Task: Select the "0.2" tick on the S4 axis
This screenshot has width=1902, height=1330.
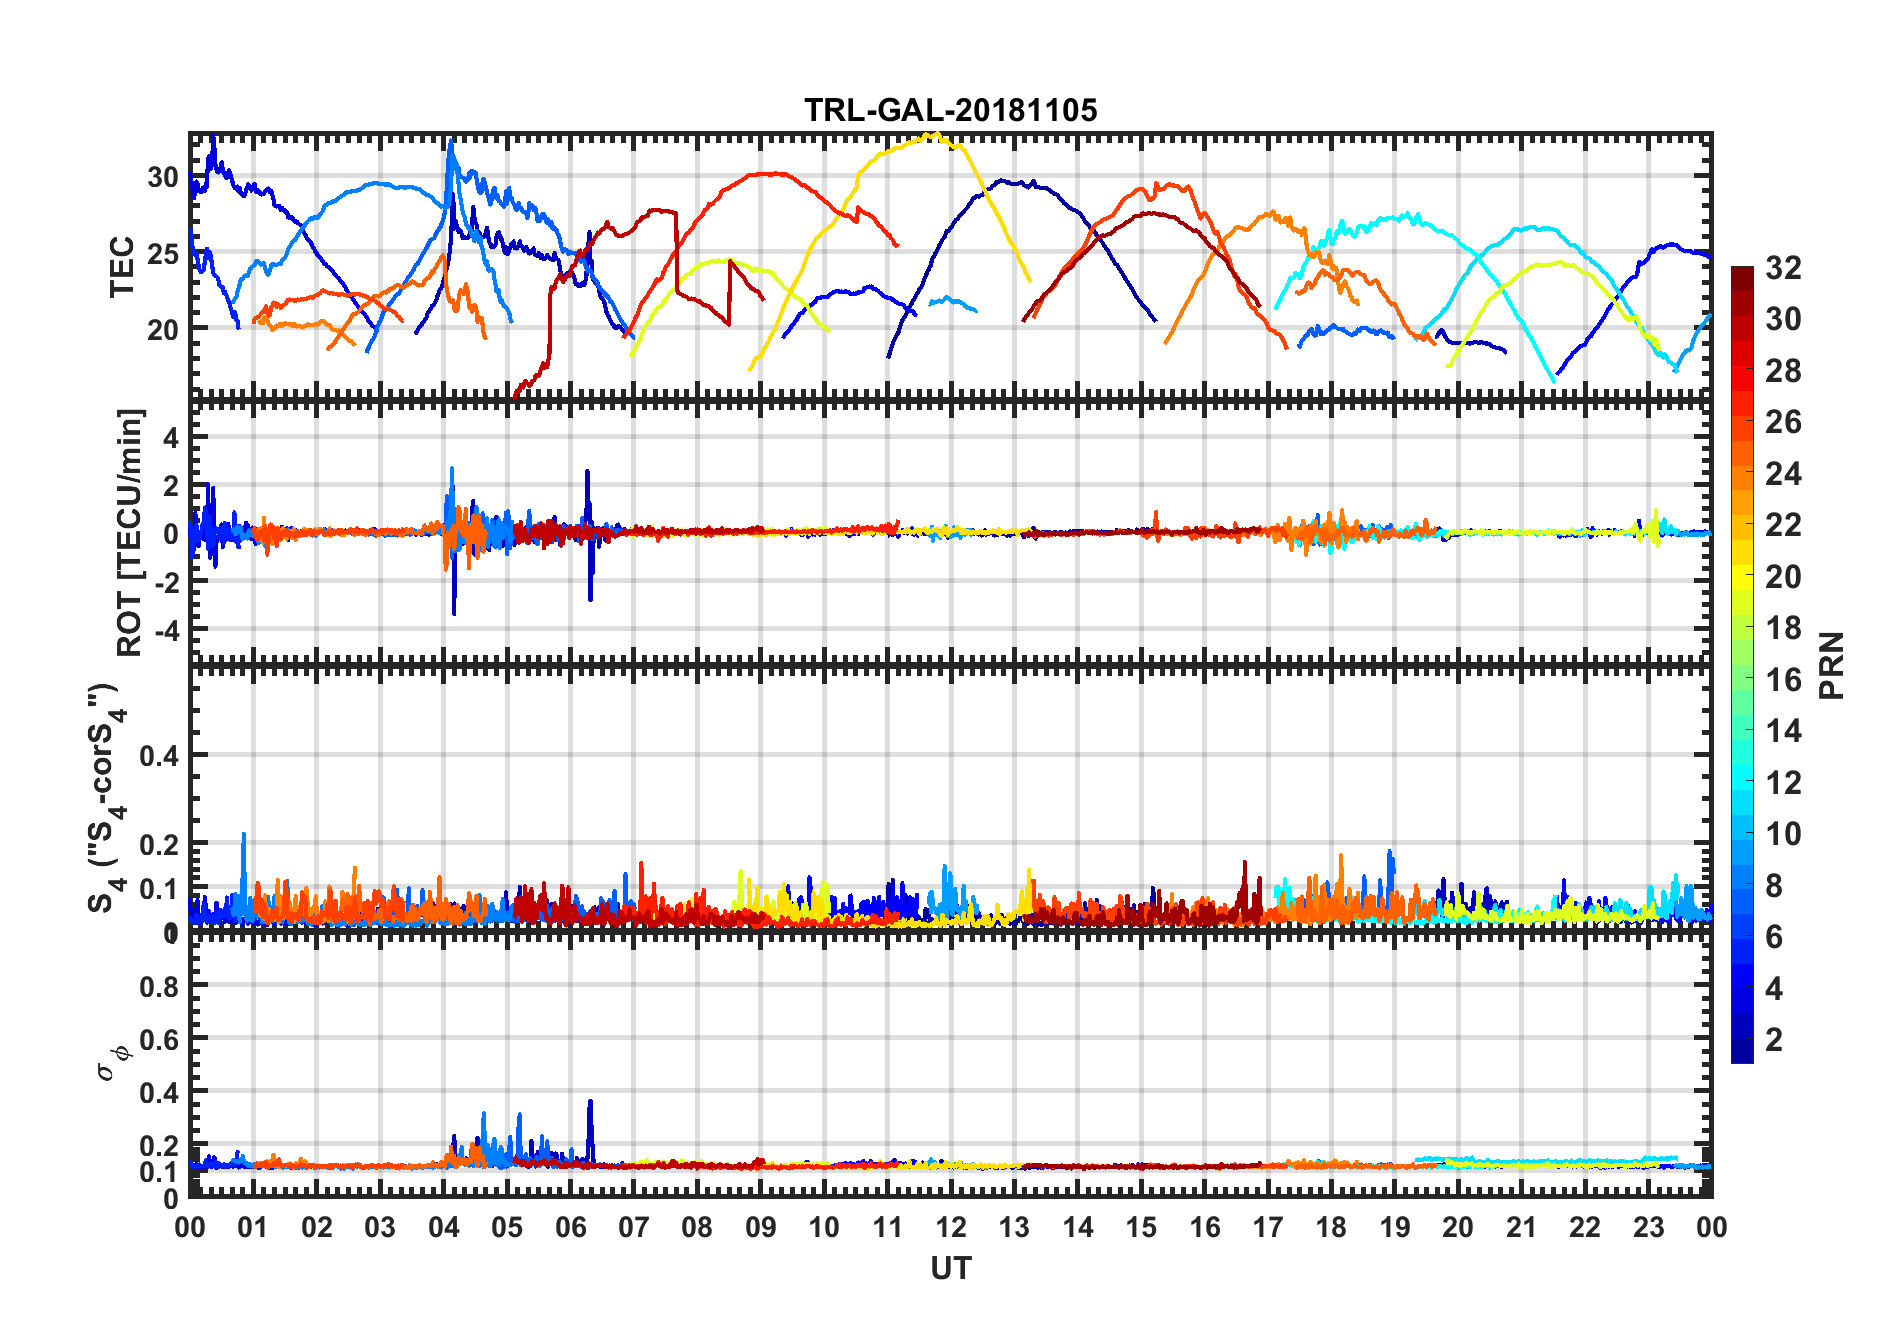Action: coord(159,845)
